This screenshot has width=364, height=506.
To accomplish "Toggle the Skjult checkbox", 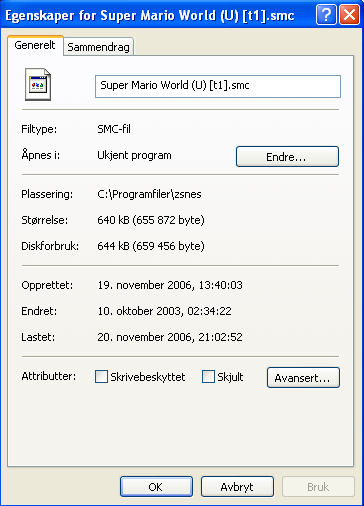I will 208,377.
